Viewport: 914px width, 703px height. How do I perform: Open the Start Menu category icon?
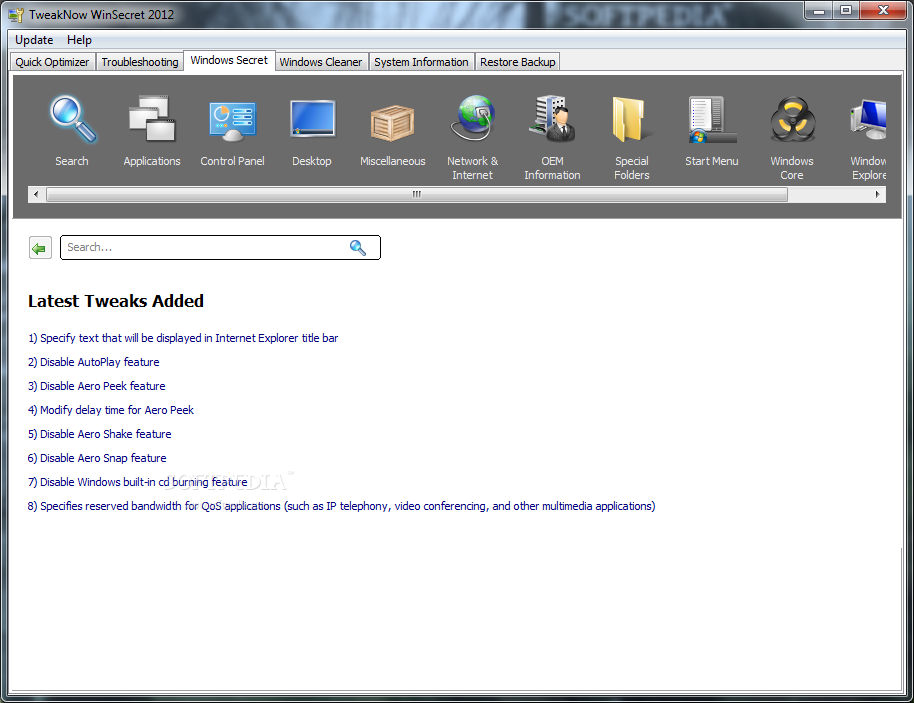(712, 119)
